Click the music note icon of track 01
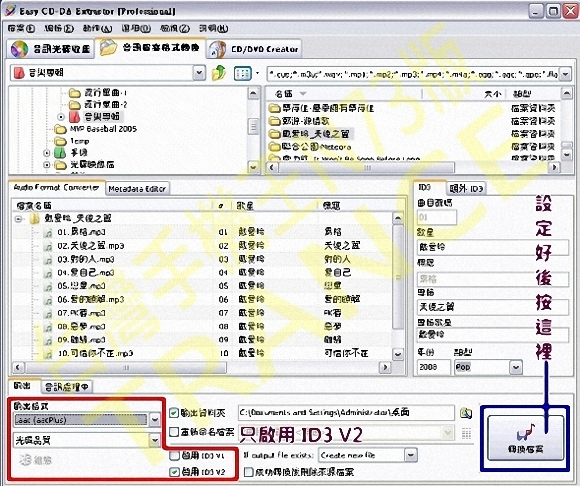The width and height of the screenshot is (580, 486). tap(48, 233)
